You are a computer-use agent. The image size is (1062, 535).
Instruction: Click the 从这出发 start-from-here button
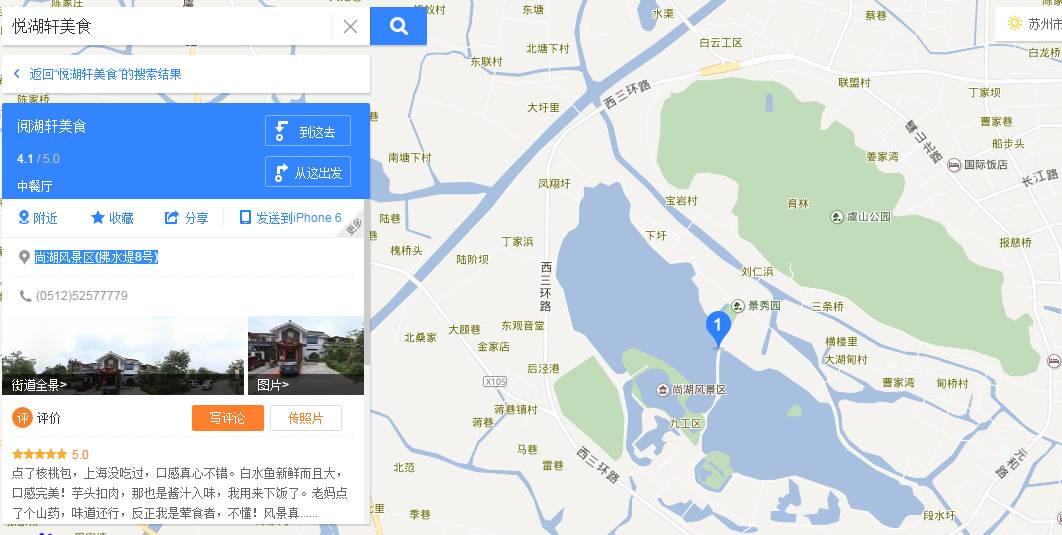point(307,172)
